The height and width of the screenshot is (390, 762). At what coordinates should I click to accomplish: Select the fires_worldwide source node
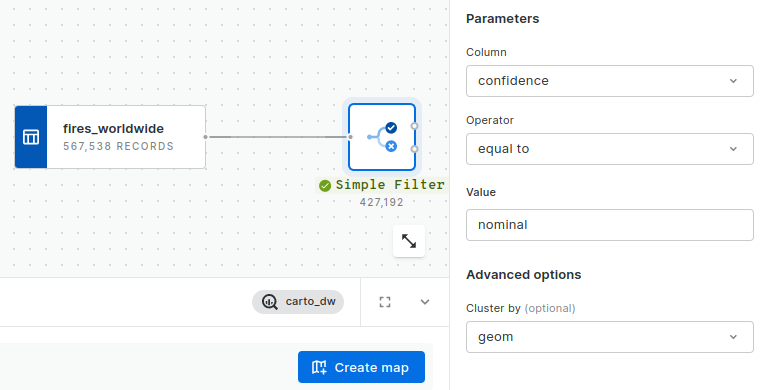click(x=110, y=137)
